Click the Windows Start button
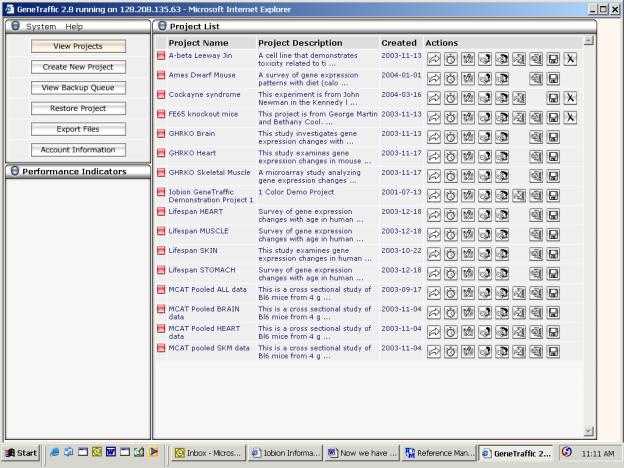This screenshot has height=468, width=624. (x=22, y=453)
